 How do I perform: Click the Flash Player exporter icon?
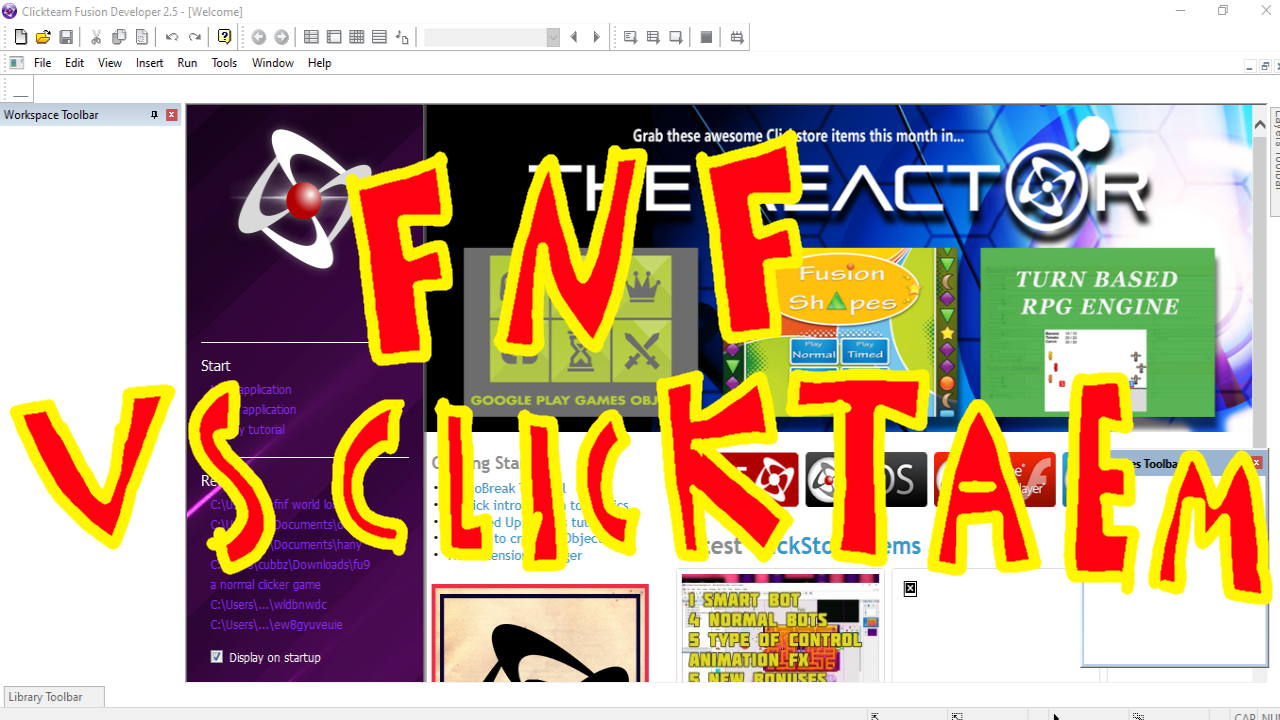click(994, 479)
